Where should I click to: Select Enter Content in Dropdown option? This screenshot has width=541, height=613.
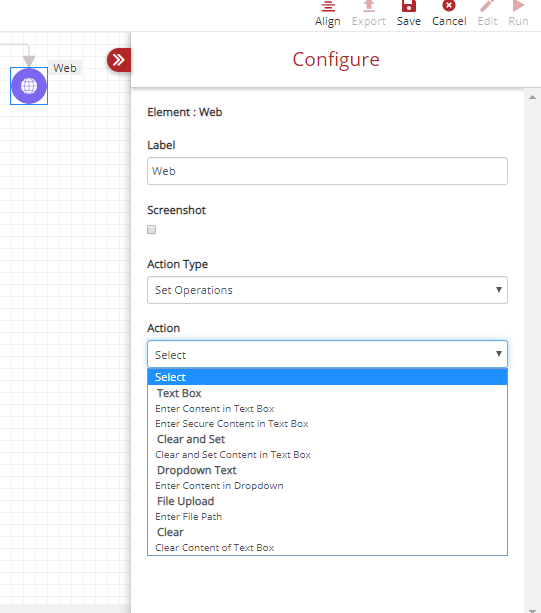pyautogui.click(x=219, y=486)
